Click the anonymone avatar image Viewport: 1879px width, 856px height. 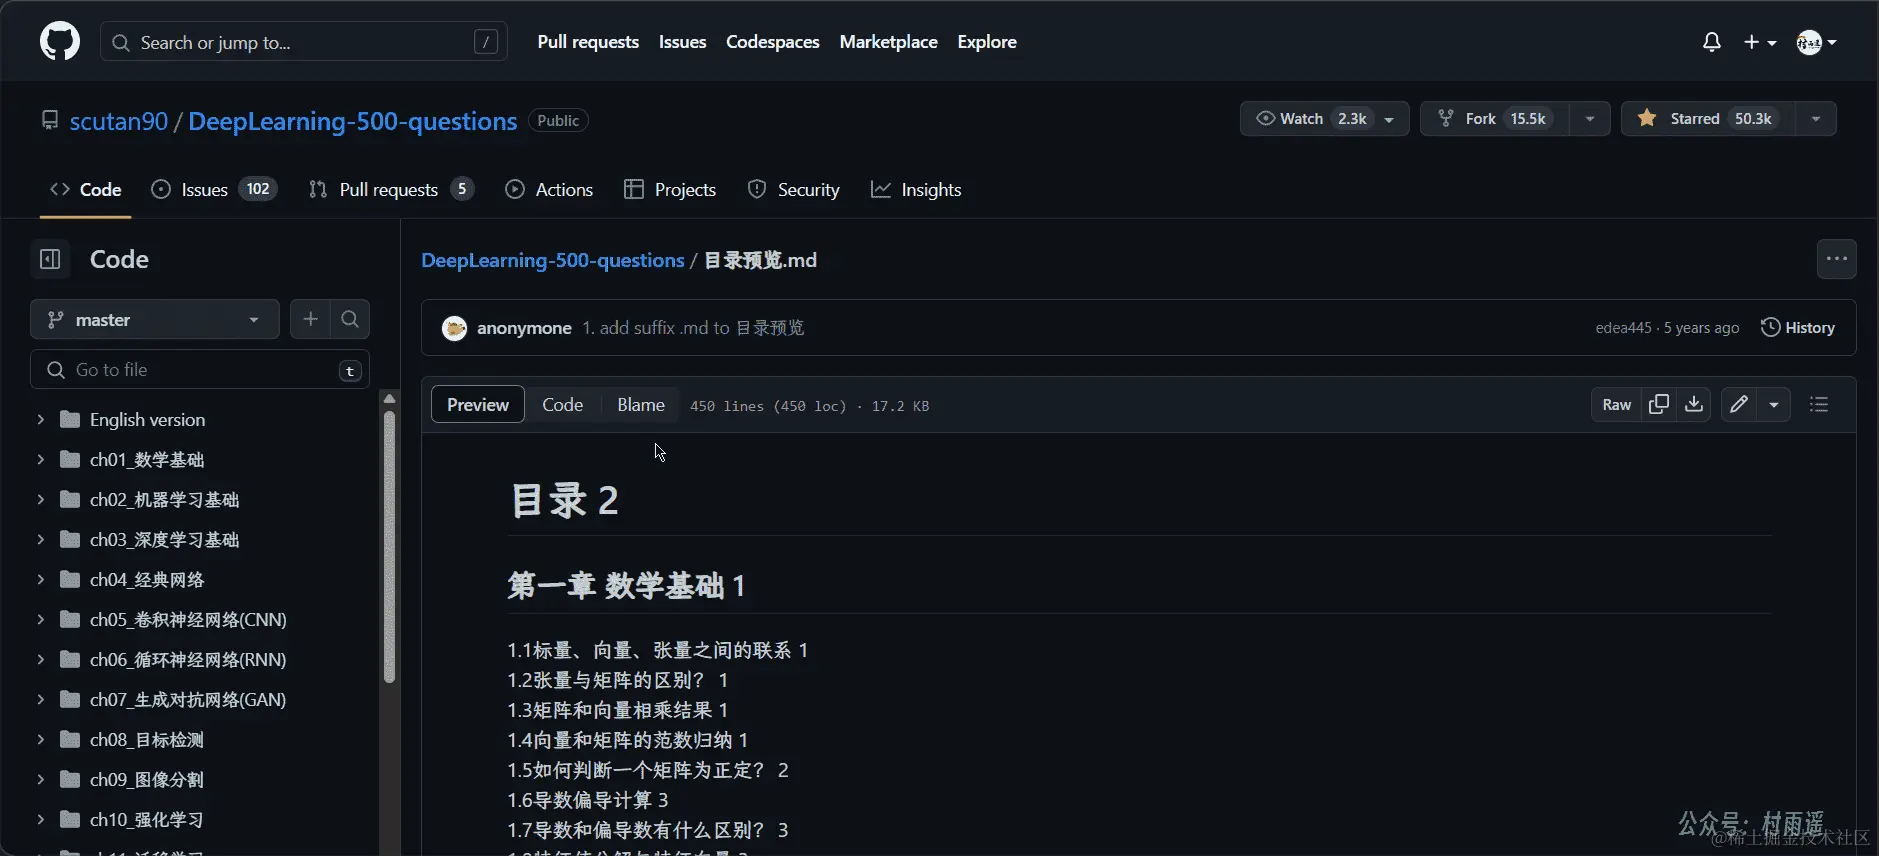(x=454, y=328)
